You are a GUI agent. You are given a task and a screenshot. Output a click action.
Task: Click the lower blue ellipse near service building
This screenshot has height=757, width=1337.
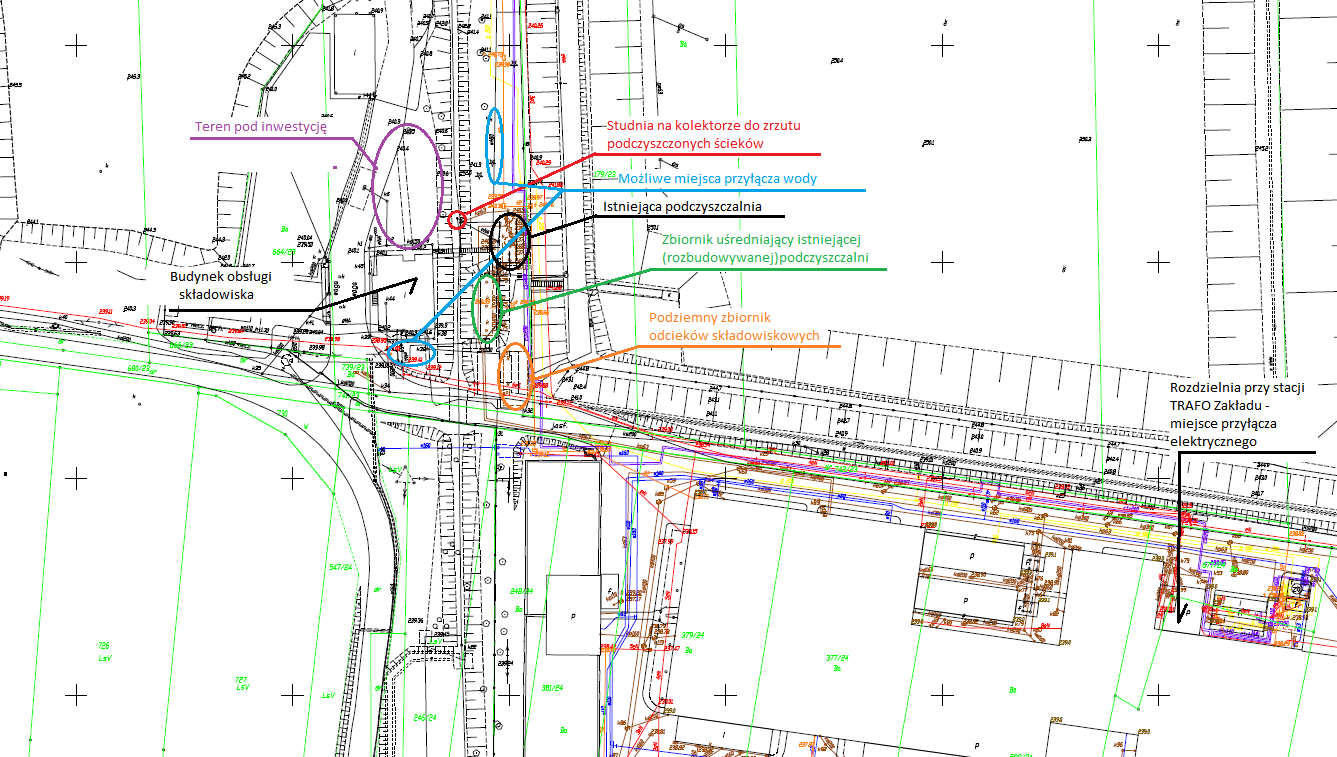(412, 351)
